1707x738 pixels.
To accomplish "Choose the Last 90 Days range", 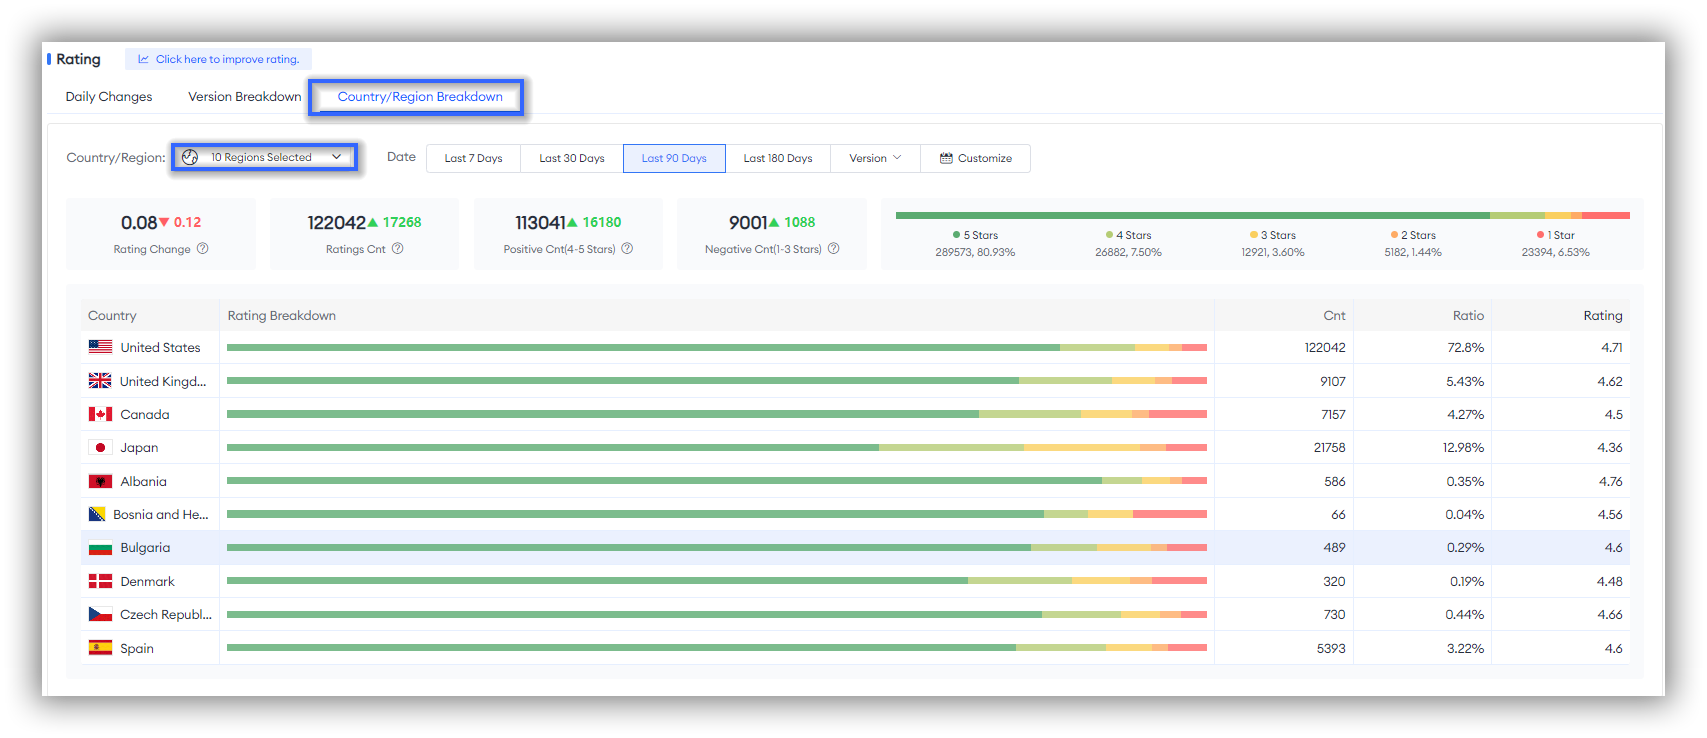I will coord(674,158).
